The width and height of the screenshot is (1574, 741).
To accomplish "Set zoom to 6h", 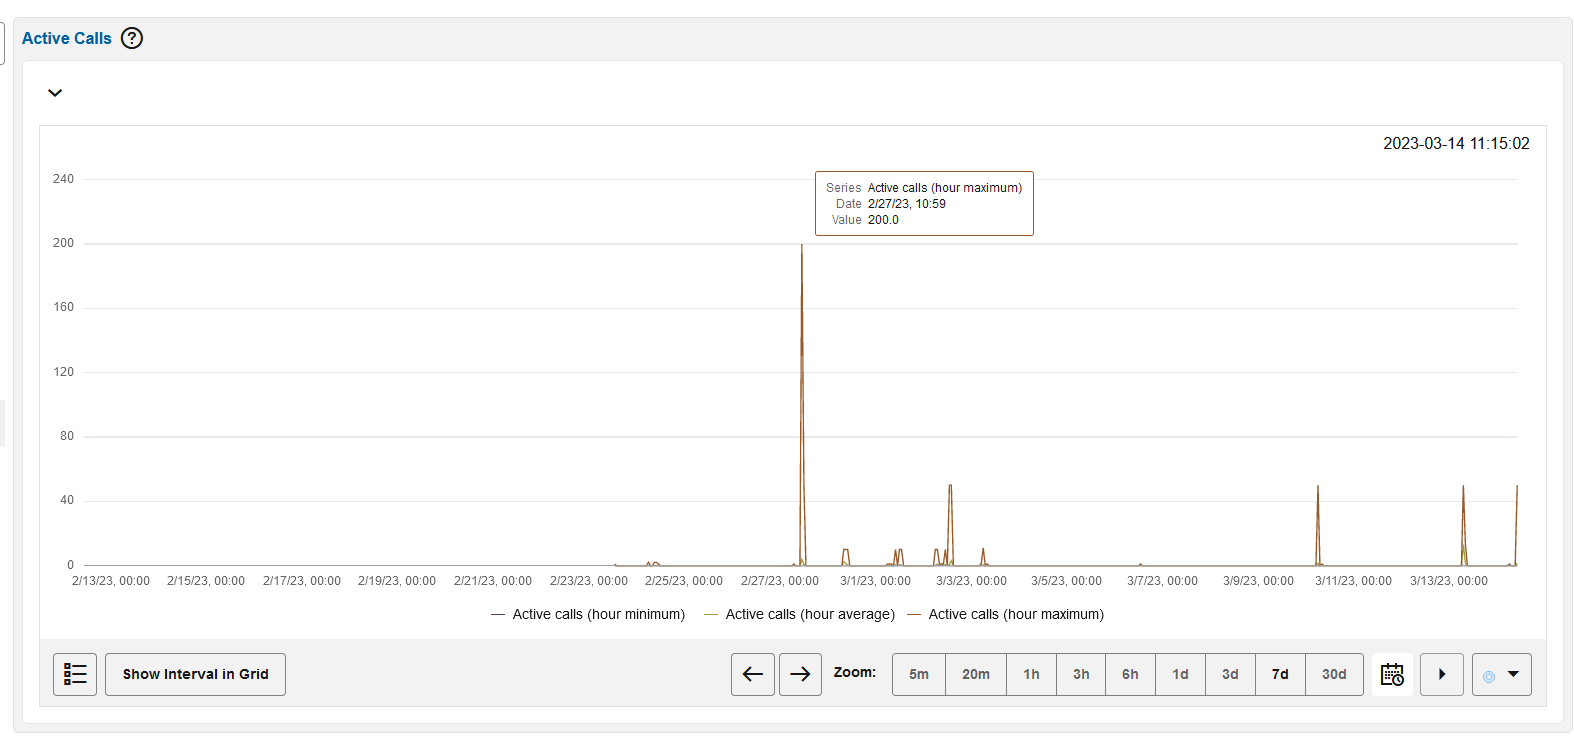I will [1130, 674].
